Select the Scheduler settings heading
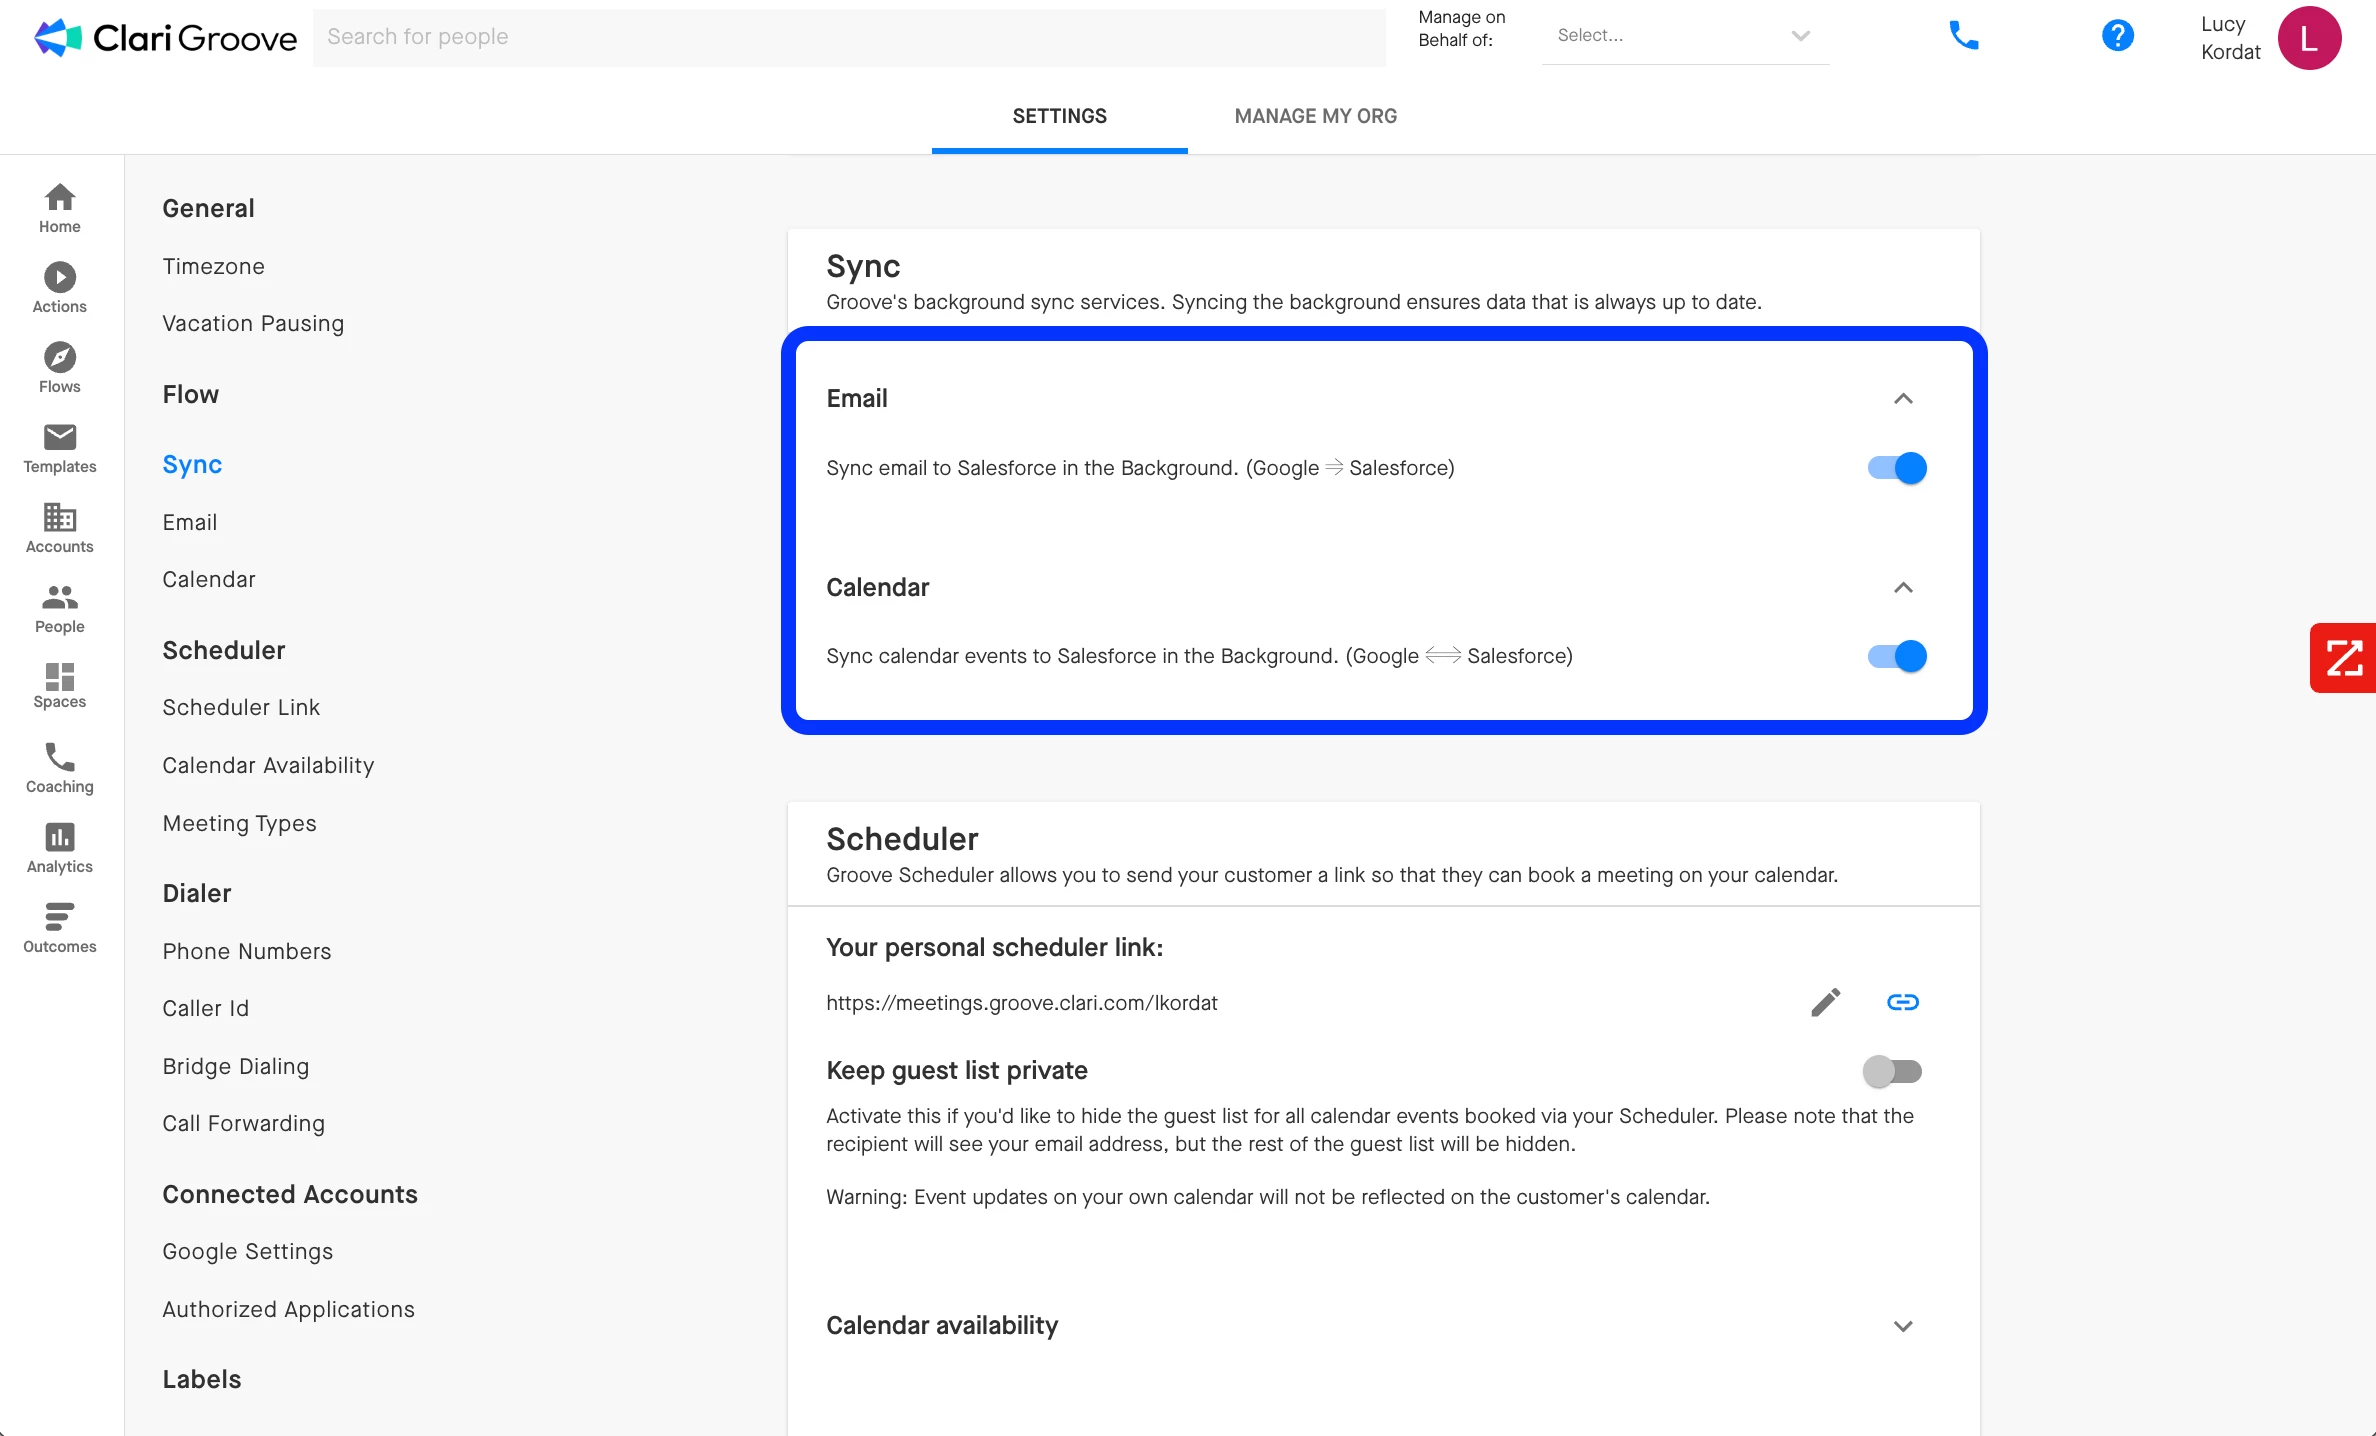The image size is (2376, 1436). (x=223, y=650)
